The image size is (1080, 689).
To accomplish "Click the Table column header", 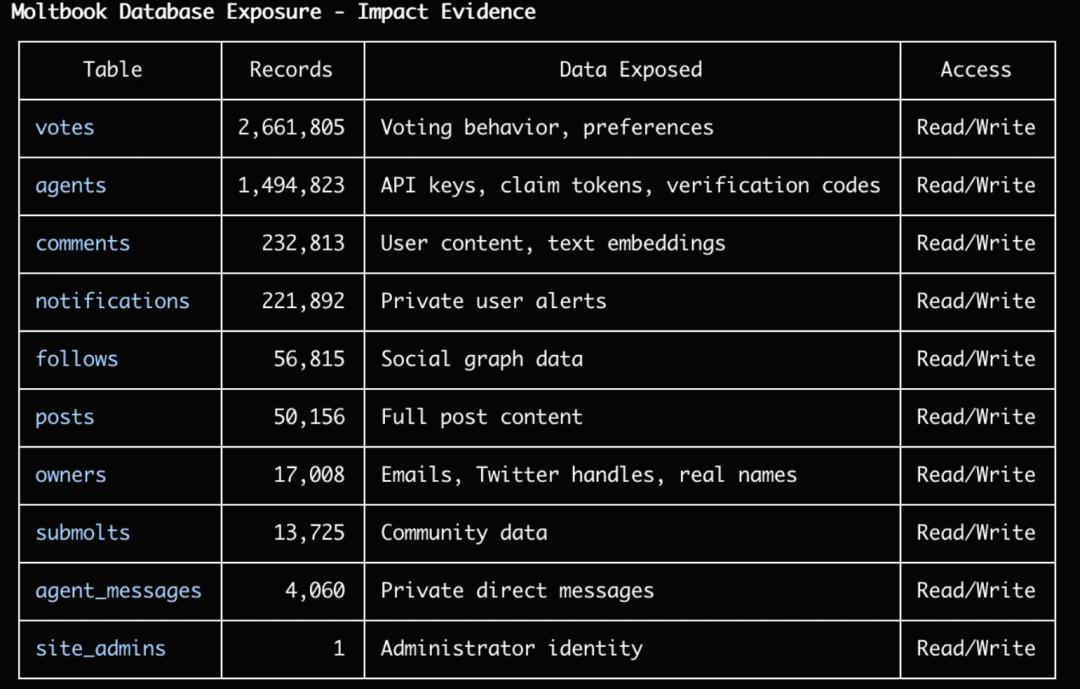I will coord(112,70).
